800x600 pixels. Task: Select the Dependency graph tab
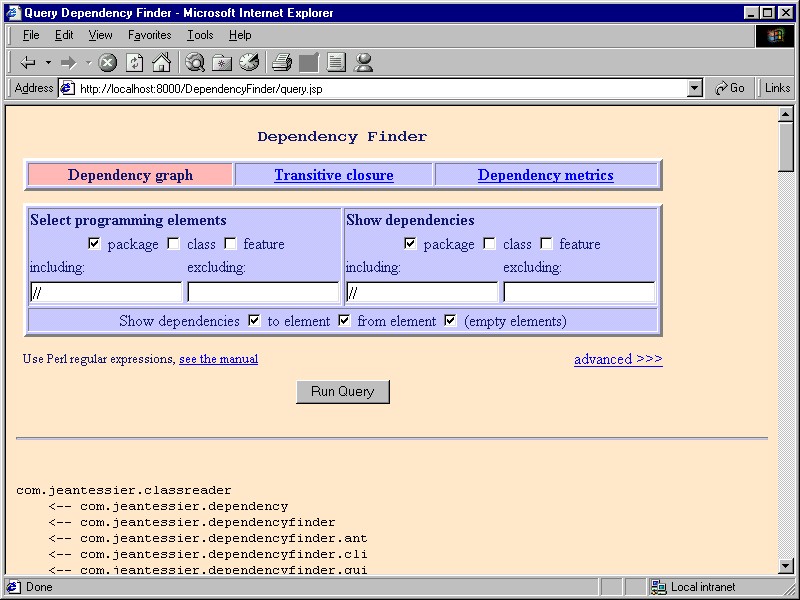[131, 175]
